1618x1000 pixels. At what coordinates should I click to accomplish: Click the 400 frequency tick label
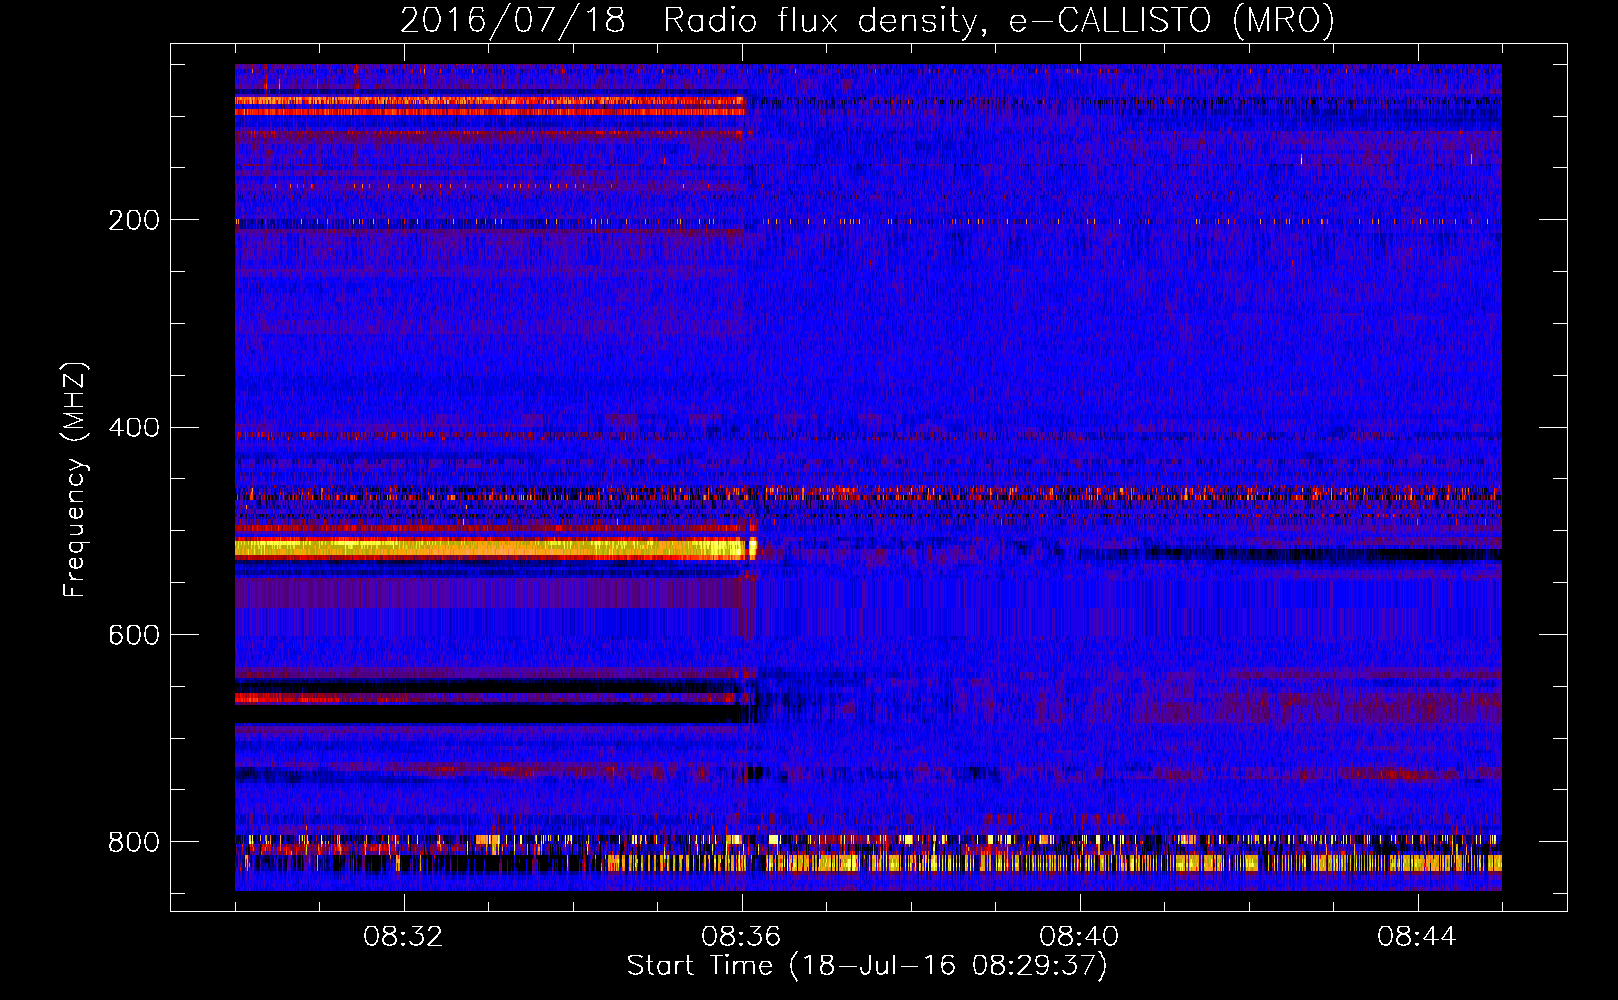click(x=134, y=428)
